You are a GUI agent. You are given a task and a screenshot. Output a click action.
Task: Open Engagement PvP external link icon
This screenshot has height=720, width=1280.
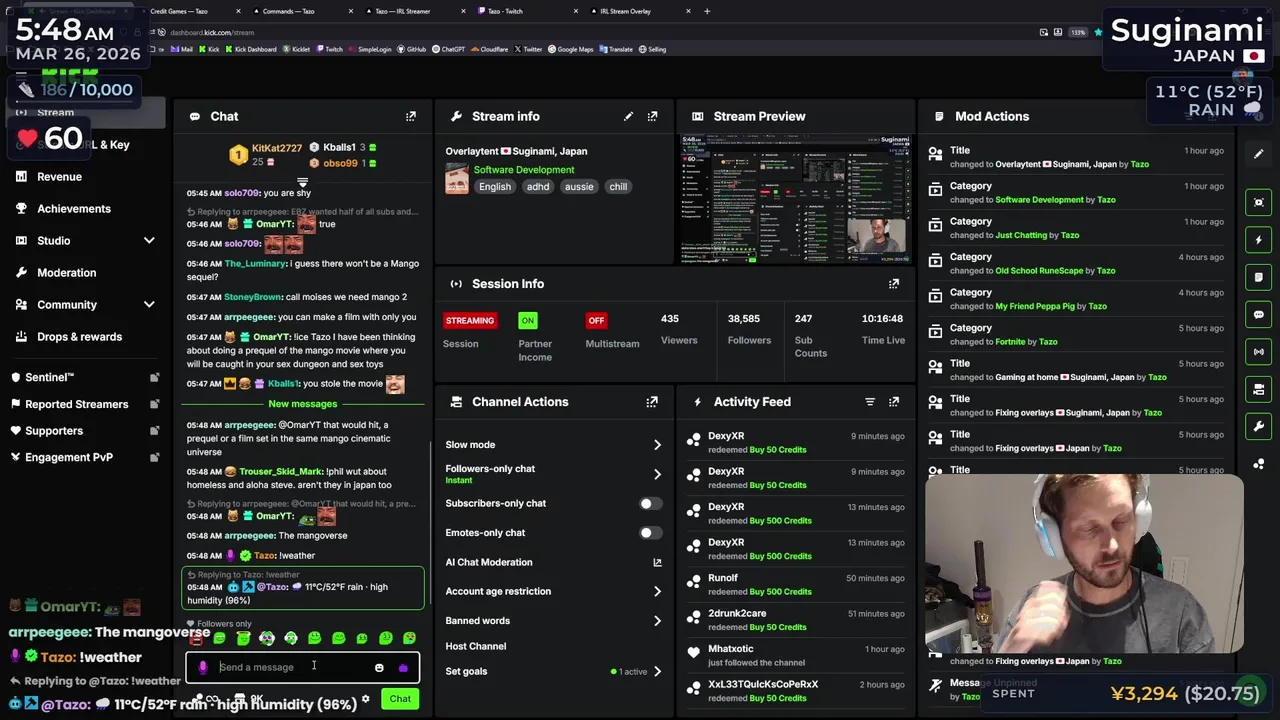[154, 458]
